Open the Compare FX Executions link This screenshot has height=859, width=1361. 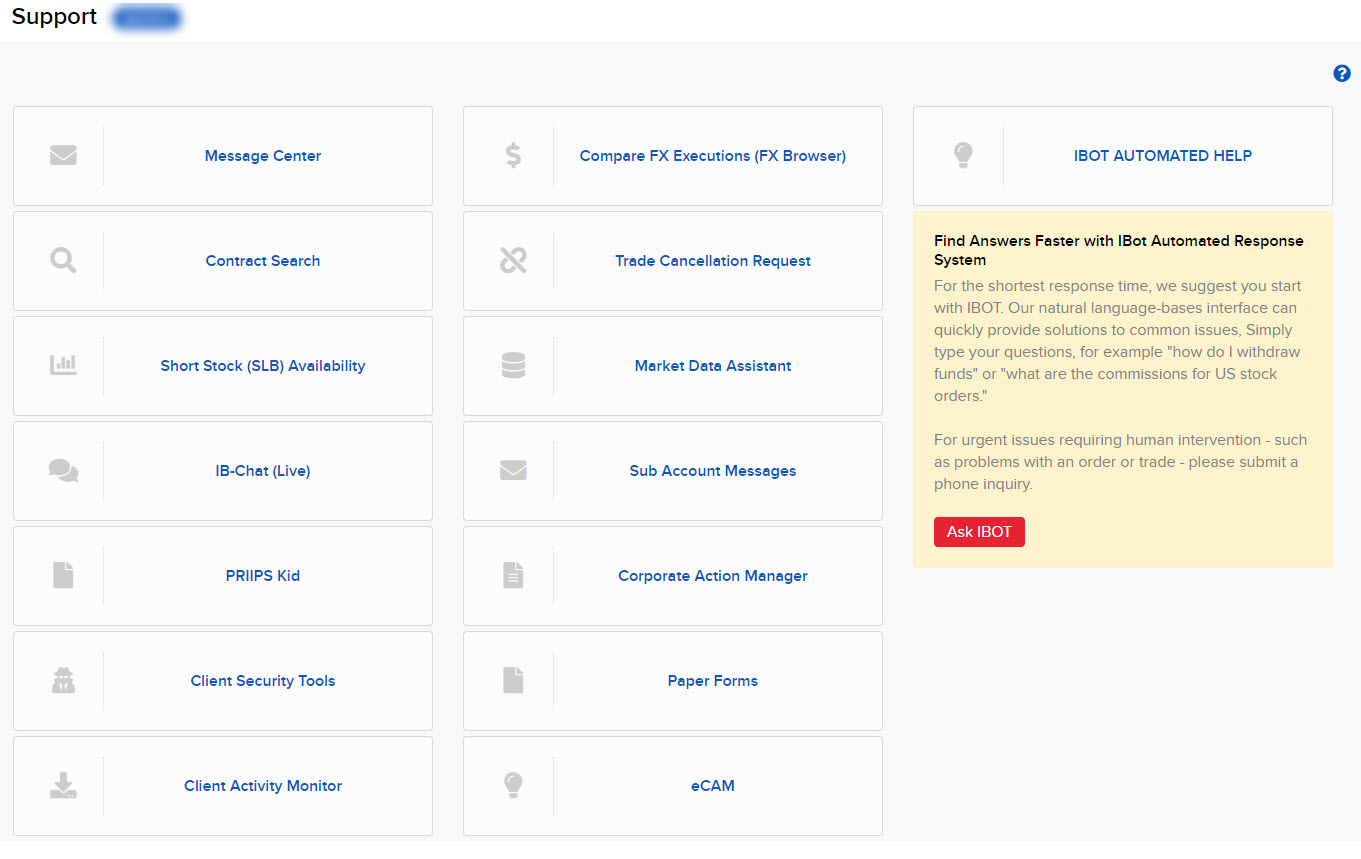click(x=712, y=155)
